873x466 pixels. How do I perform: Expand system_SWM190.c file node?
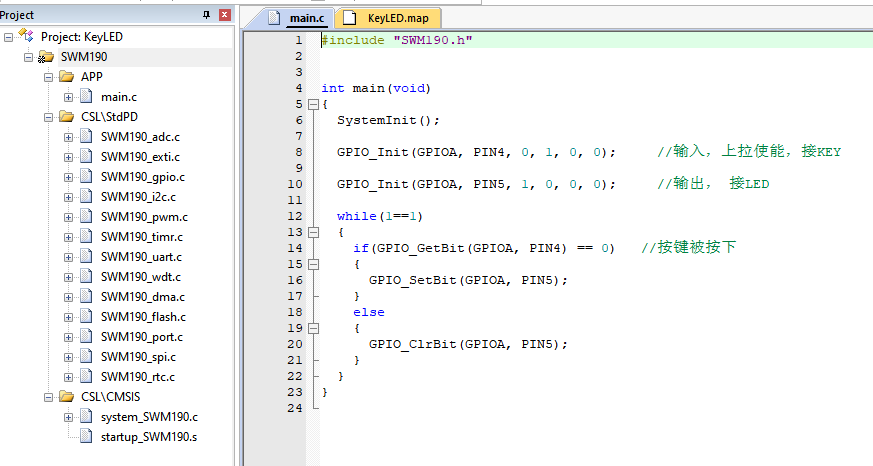click(68, 418)
